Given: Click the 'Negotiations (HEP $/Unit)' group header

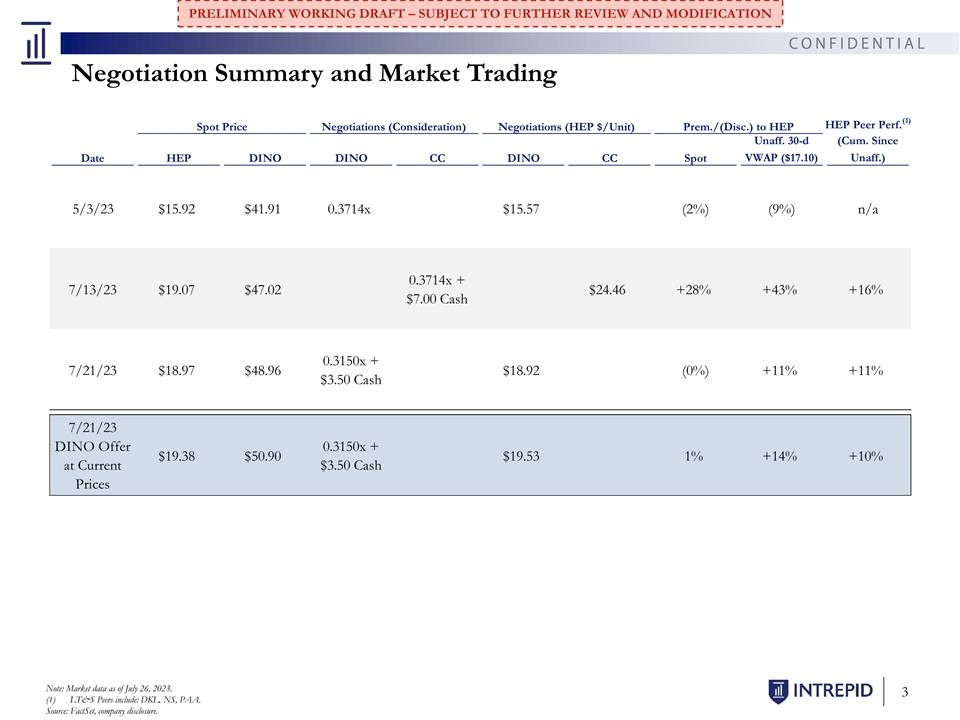Looking at the screenshot, I should click(x=566, y=127).
